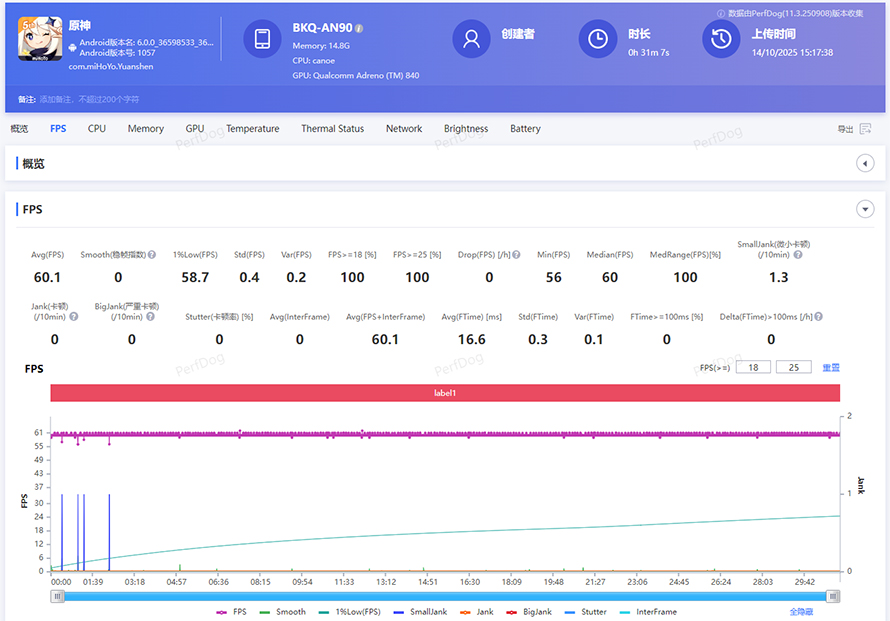Click the creator avatar icon
The image size is (890, 621).
471,39
